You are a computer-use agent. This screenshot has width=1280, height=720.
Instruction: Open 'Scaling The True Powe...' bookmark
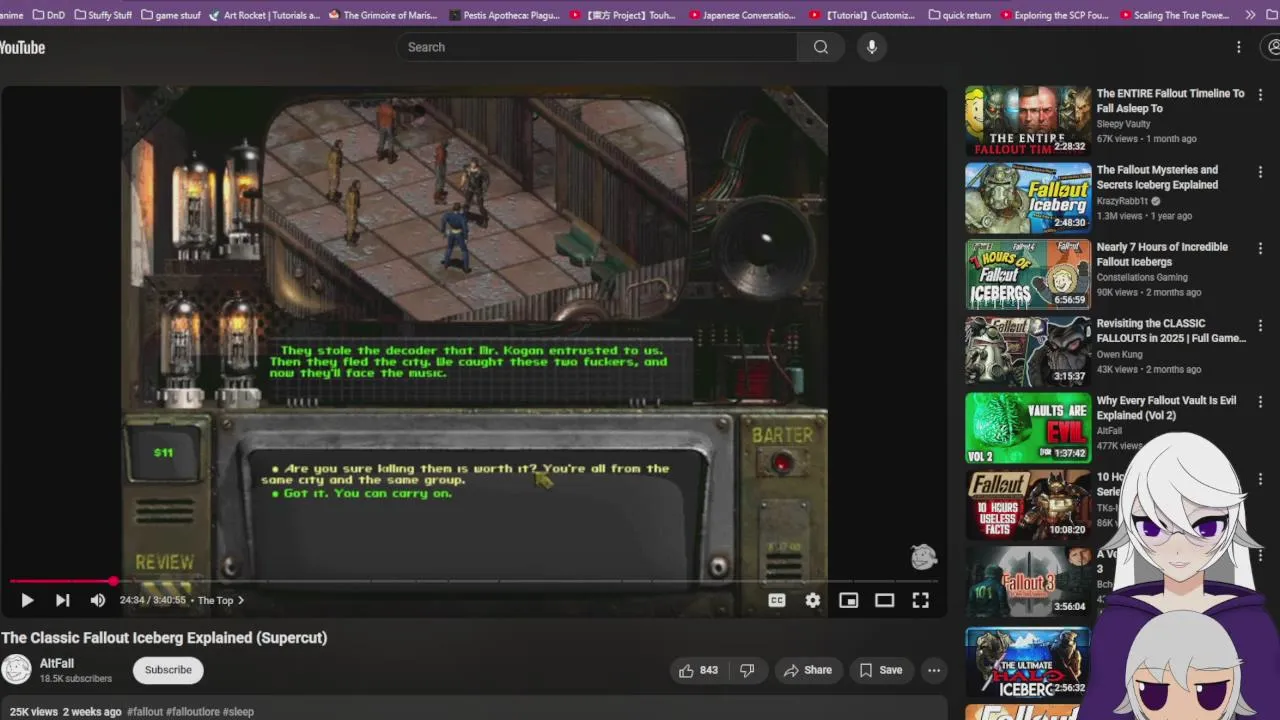coord(1175,15)
